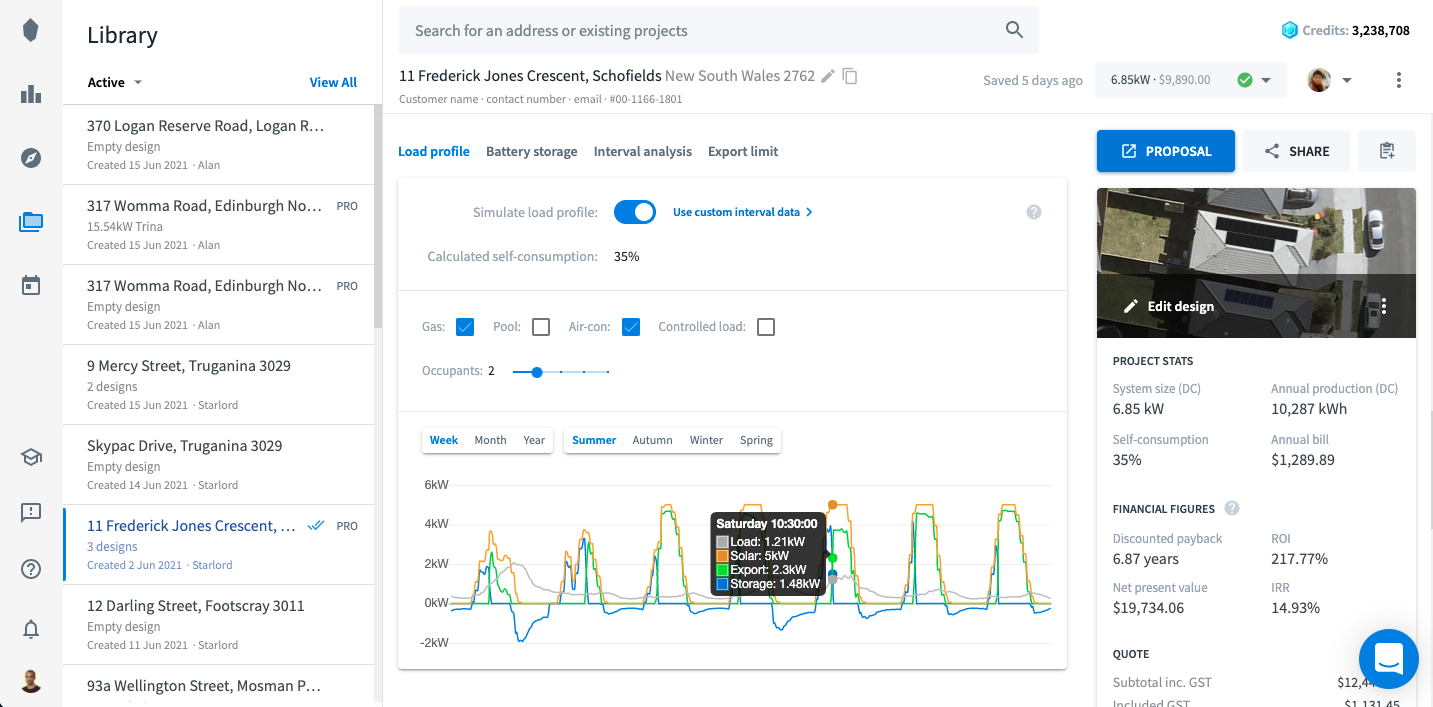Expand the 6.85kW price status dropdown
This screenshot has width=1433, height=707.
(x=1268, y=79)
